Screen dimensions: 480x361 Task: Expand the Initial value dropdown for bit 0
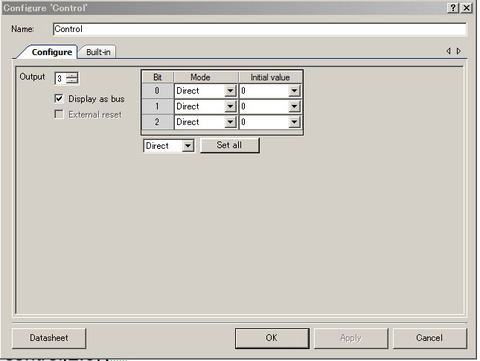click(x=294, y=91)
